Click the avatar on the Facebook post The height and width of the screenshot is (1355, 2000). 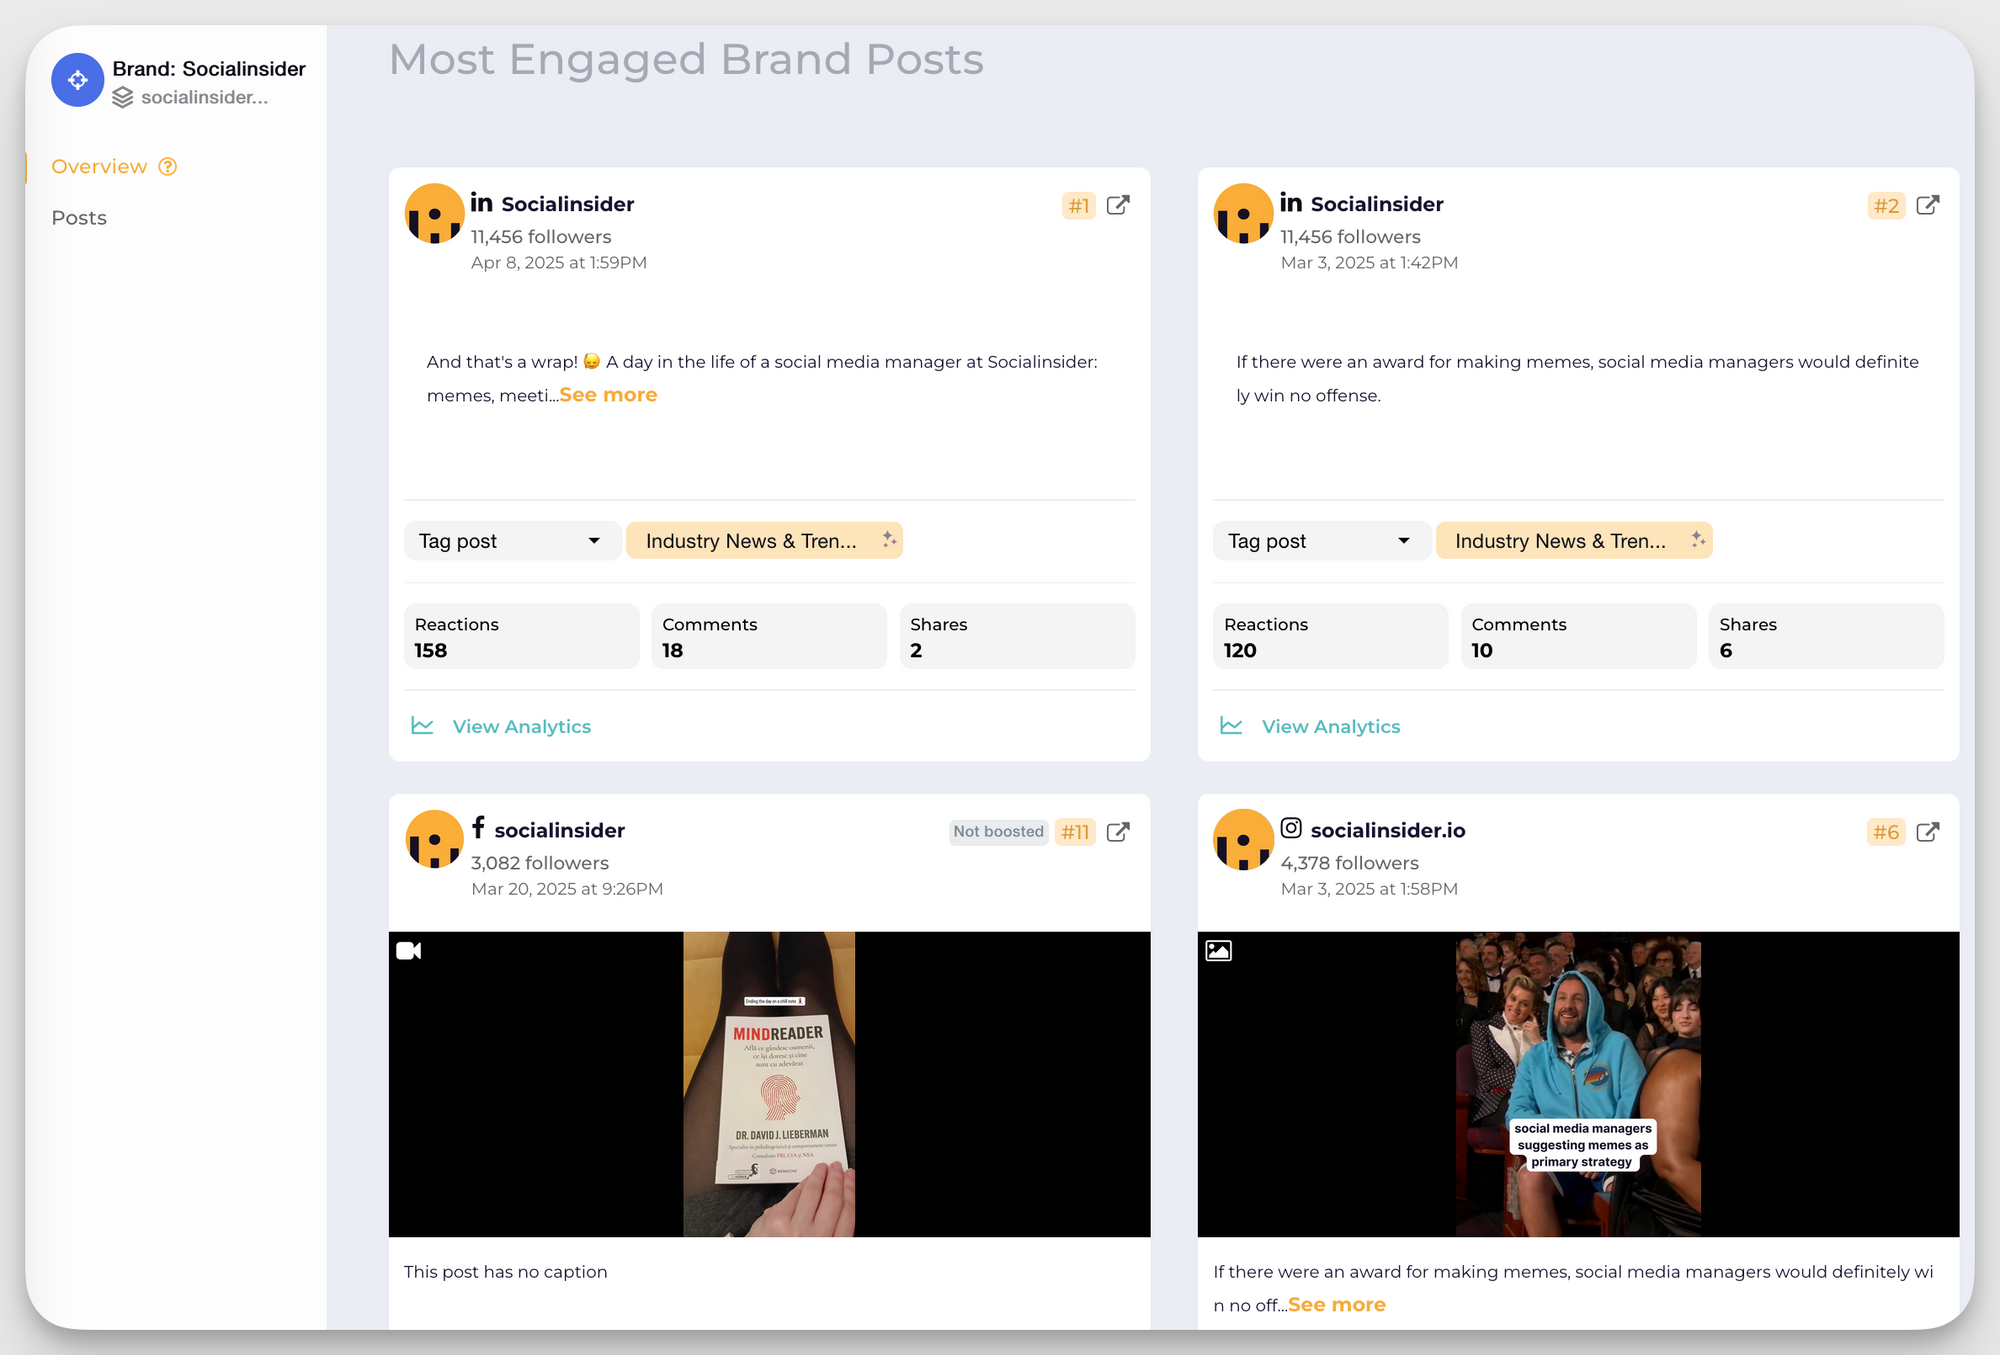pos(434,839)
